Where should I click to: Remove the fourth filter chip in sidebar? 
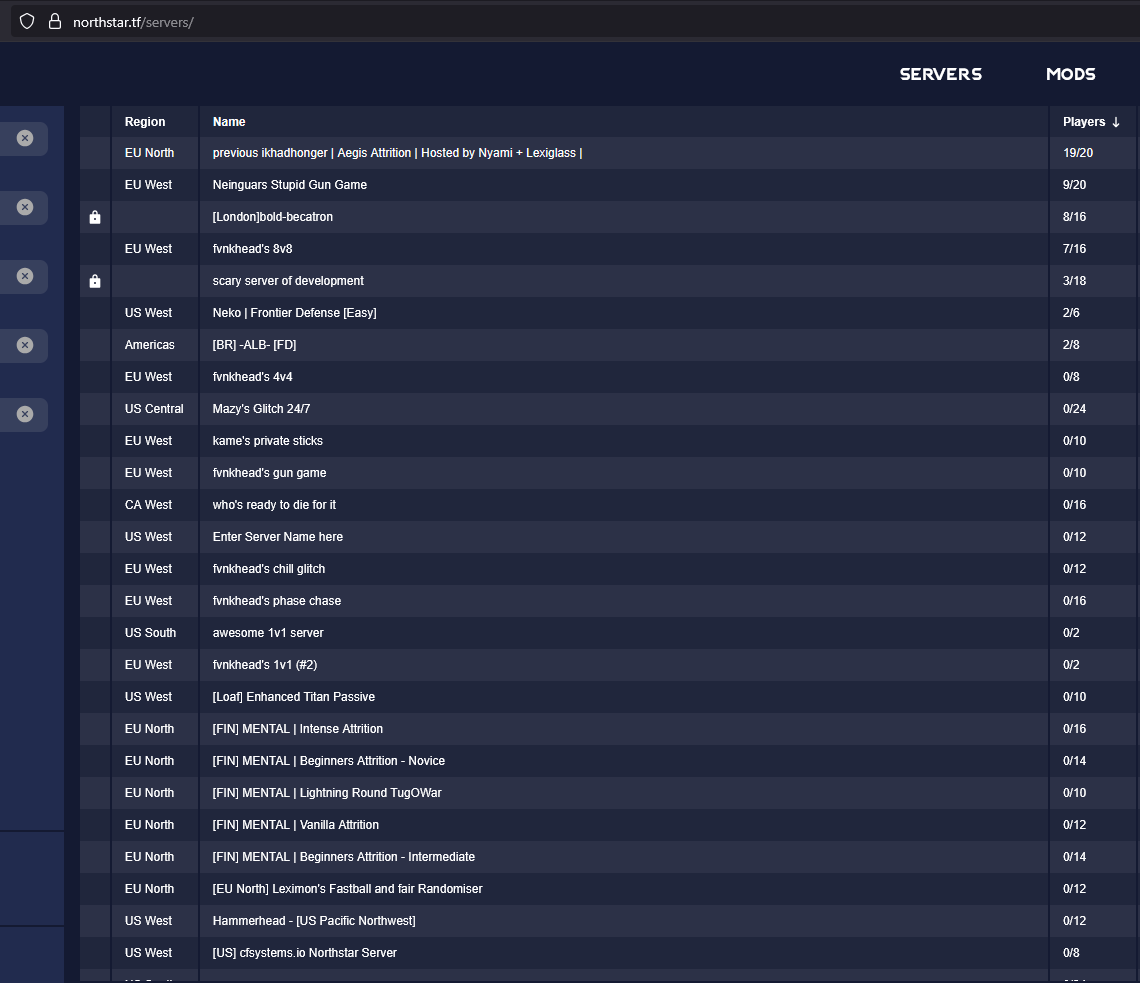pyautogui.click(x=25, y=345)
